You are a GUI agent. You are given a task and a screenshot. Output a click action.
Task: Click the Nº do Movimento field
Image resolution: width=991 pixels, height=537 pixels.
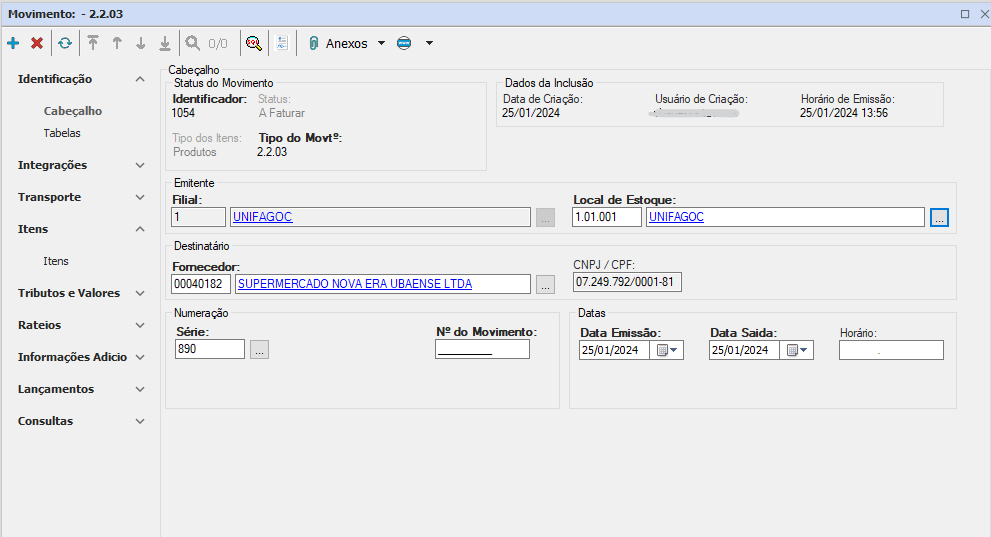pyautogui.click(x=482, y=350)
